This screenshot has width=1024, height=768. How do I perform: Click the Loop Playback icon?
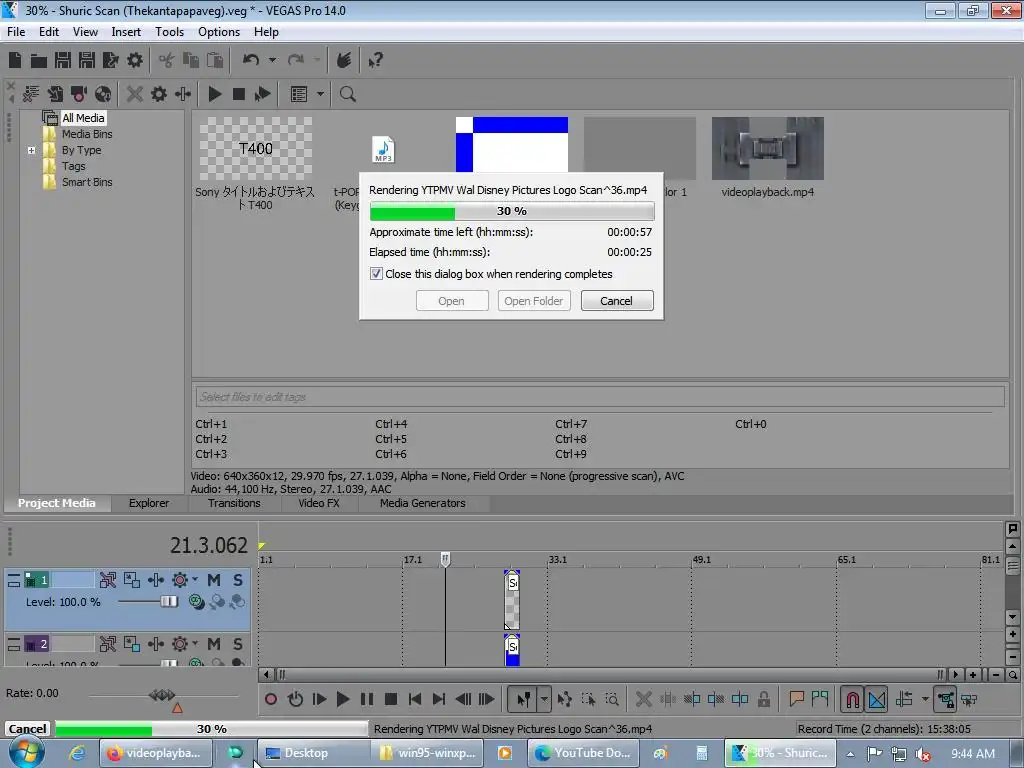click(295, 699)
